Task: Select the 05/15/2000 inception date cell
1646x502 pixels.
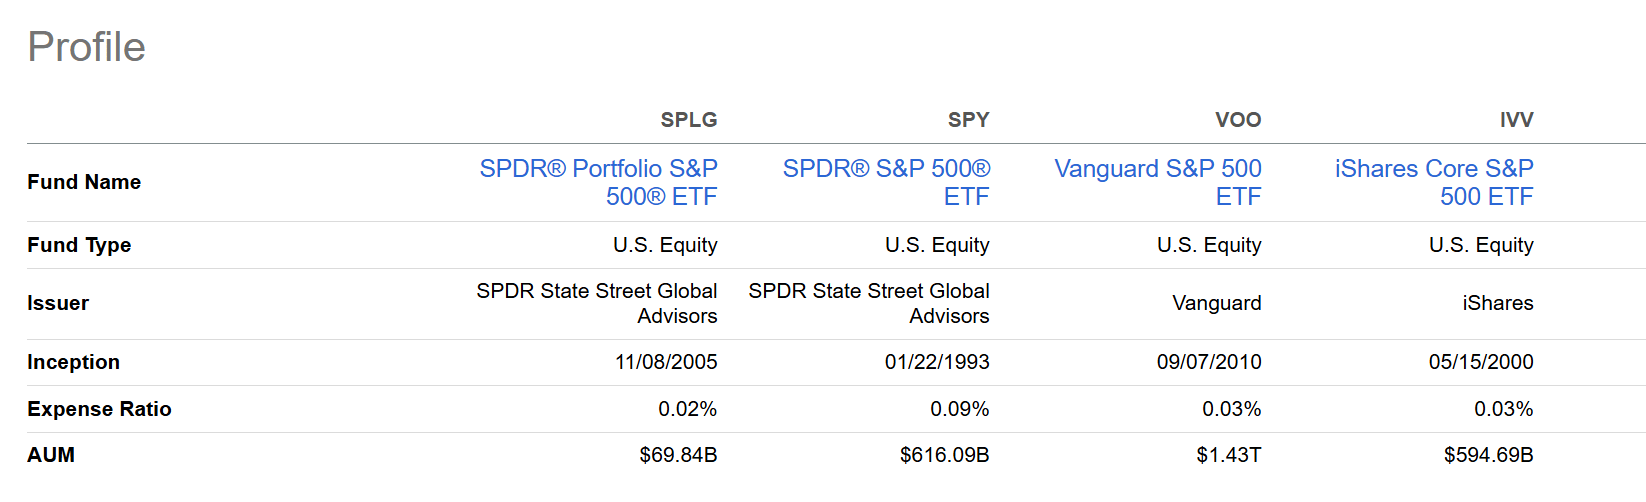Action: click(1481, 362)
